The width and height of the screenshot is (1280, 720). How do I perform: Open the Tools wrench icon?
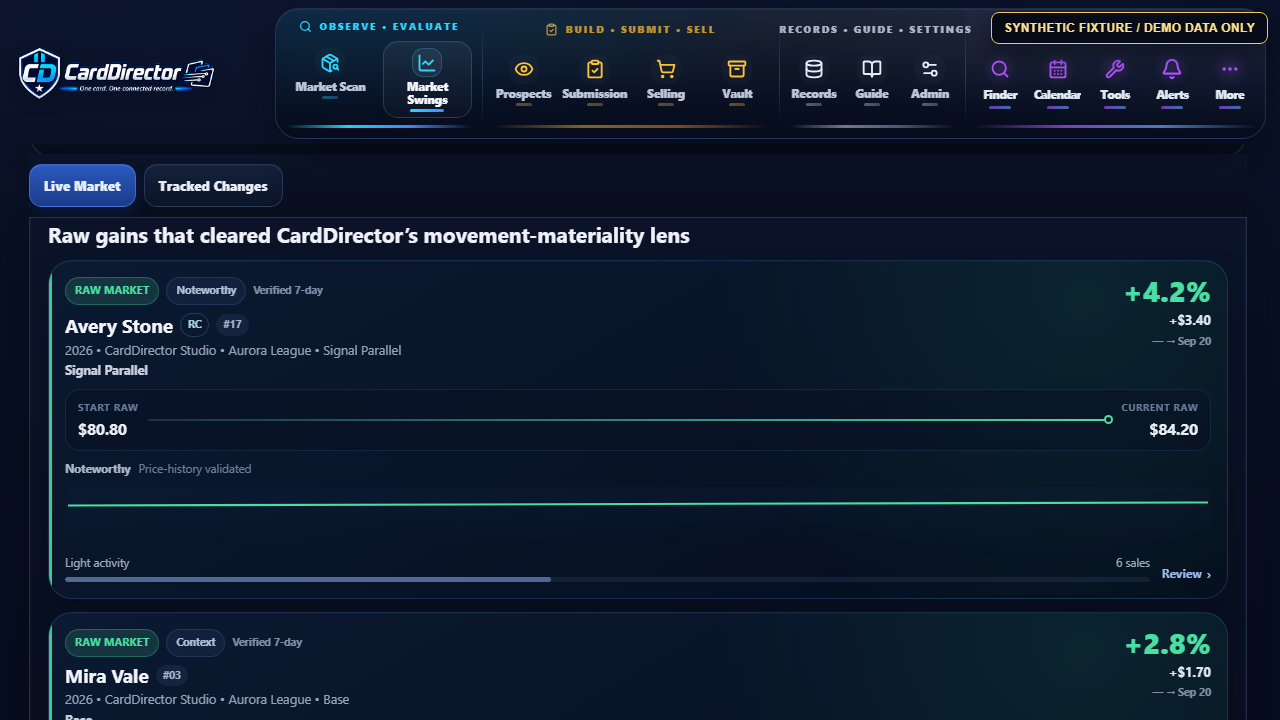(1115, 69)
